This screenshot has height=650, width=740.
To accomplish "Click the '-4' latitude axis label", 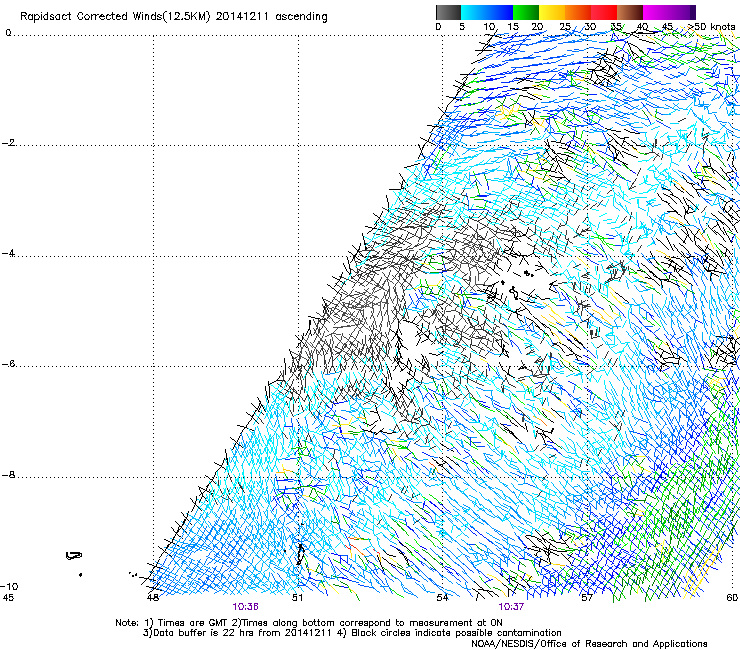I will (9, 253).
